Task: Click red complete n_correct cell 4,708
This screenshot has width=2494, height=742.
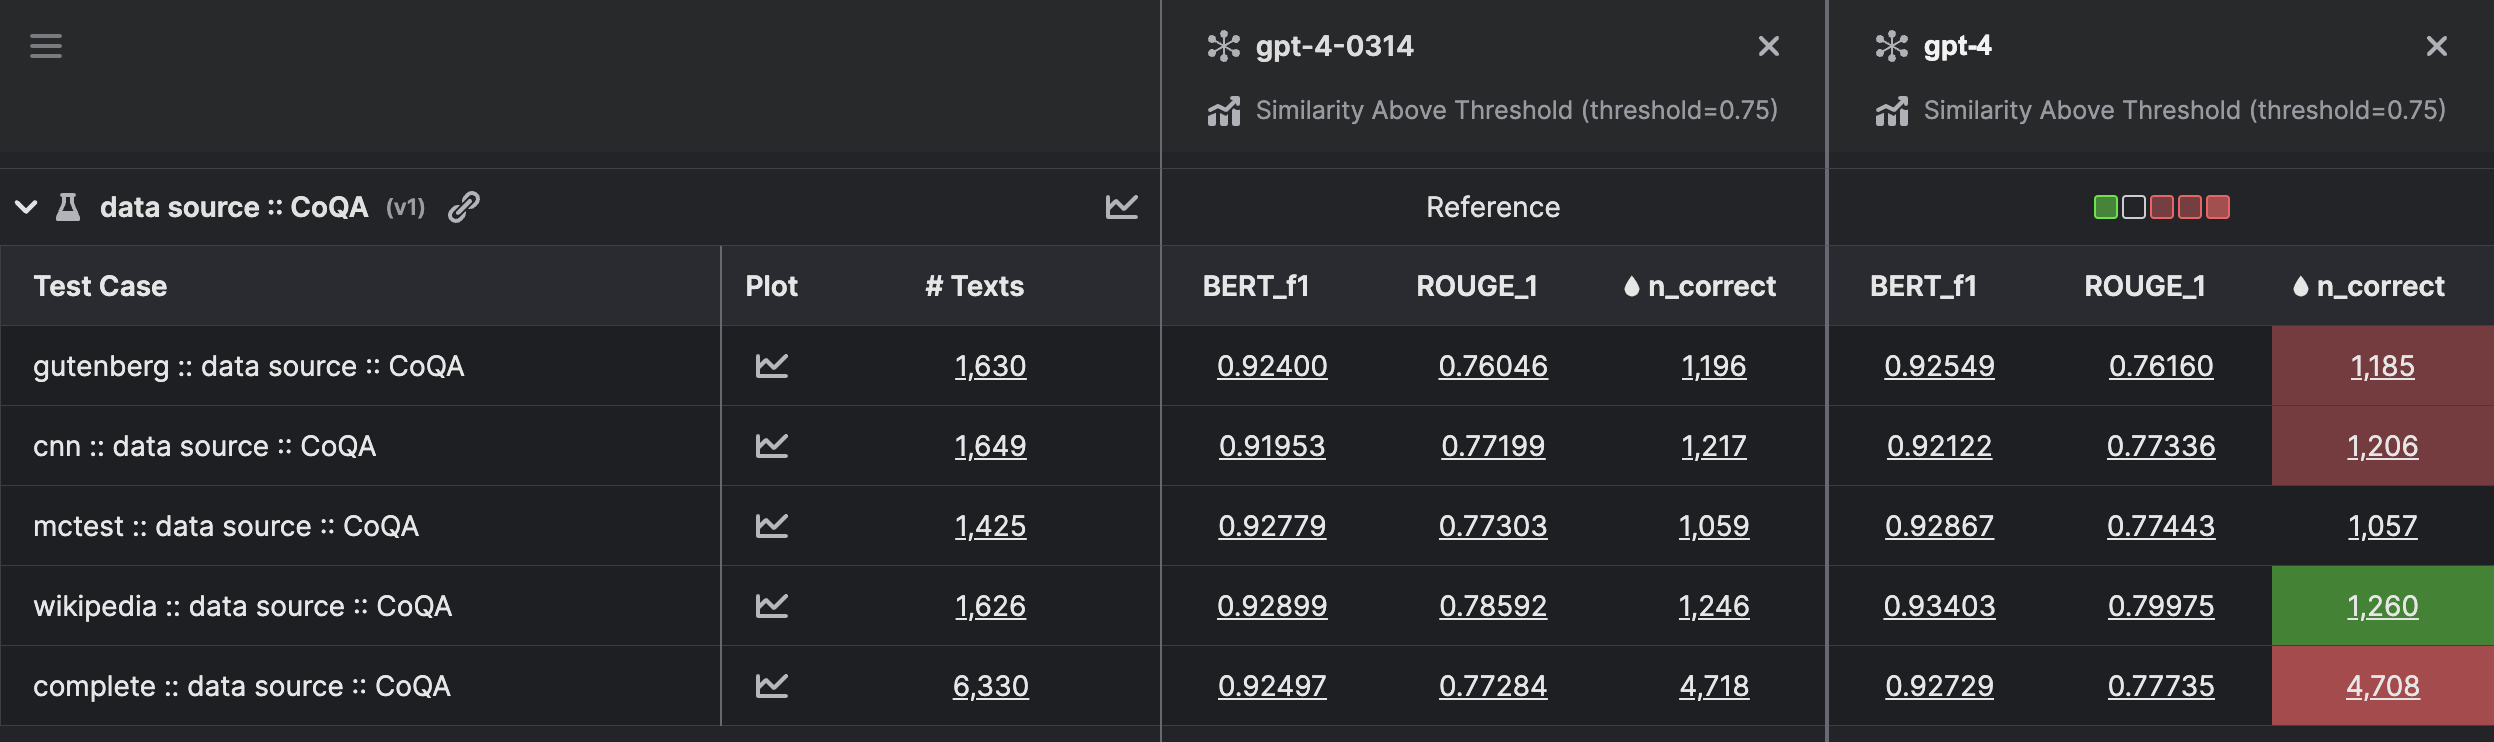Action: (x=2382, y=686)
